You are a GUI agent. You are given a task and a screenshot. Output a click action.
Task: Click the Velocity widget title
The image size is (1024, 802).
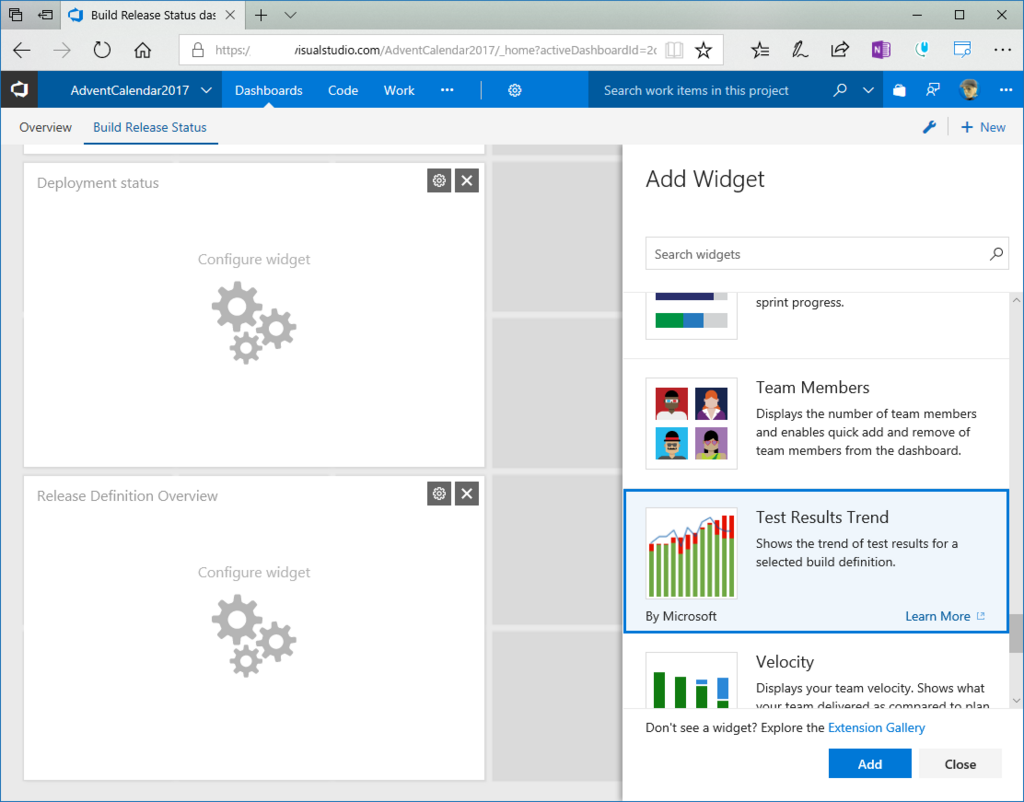pyautogui.click(x=784, y=662)
